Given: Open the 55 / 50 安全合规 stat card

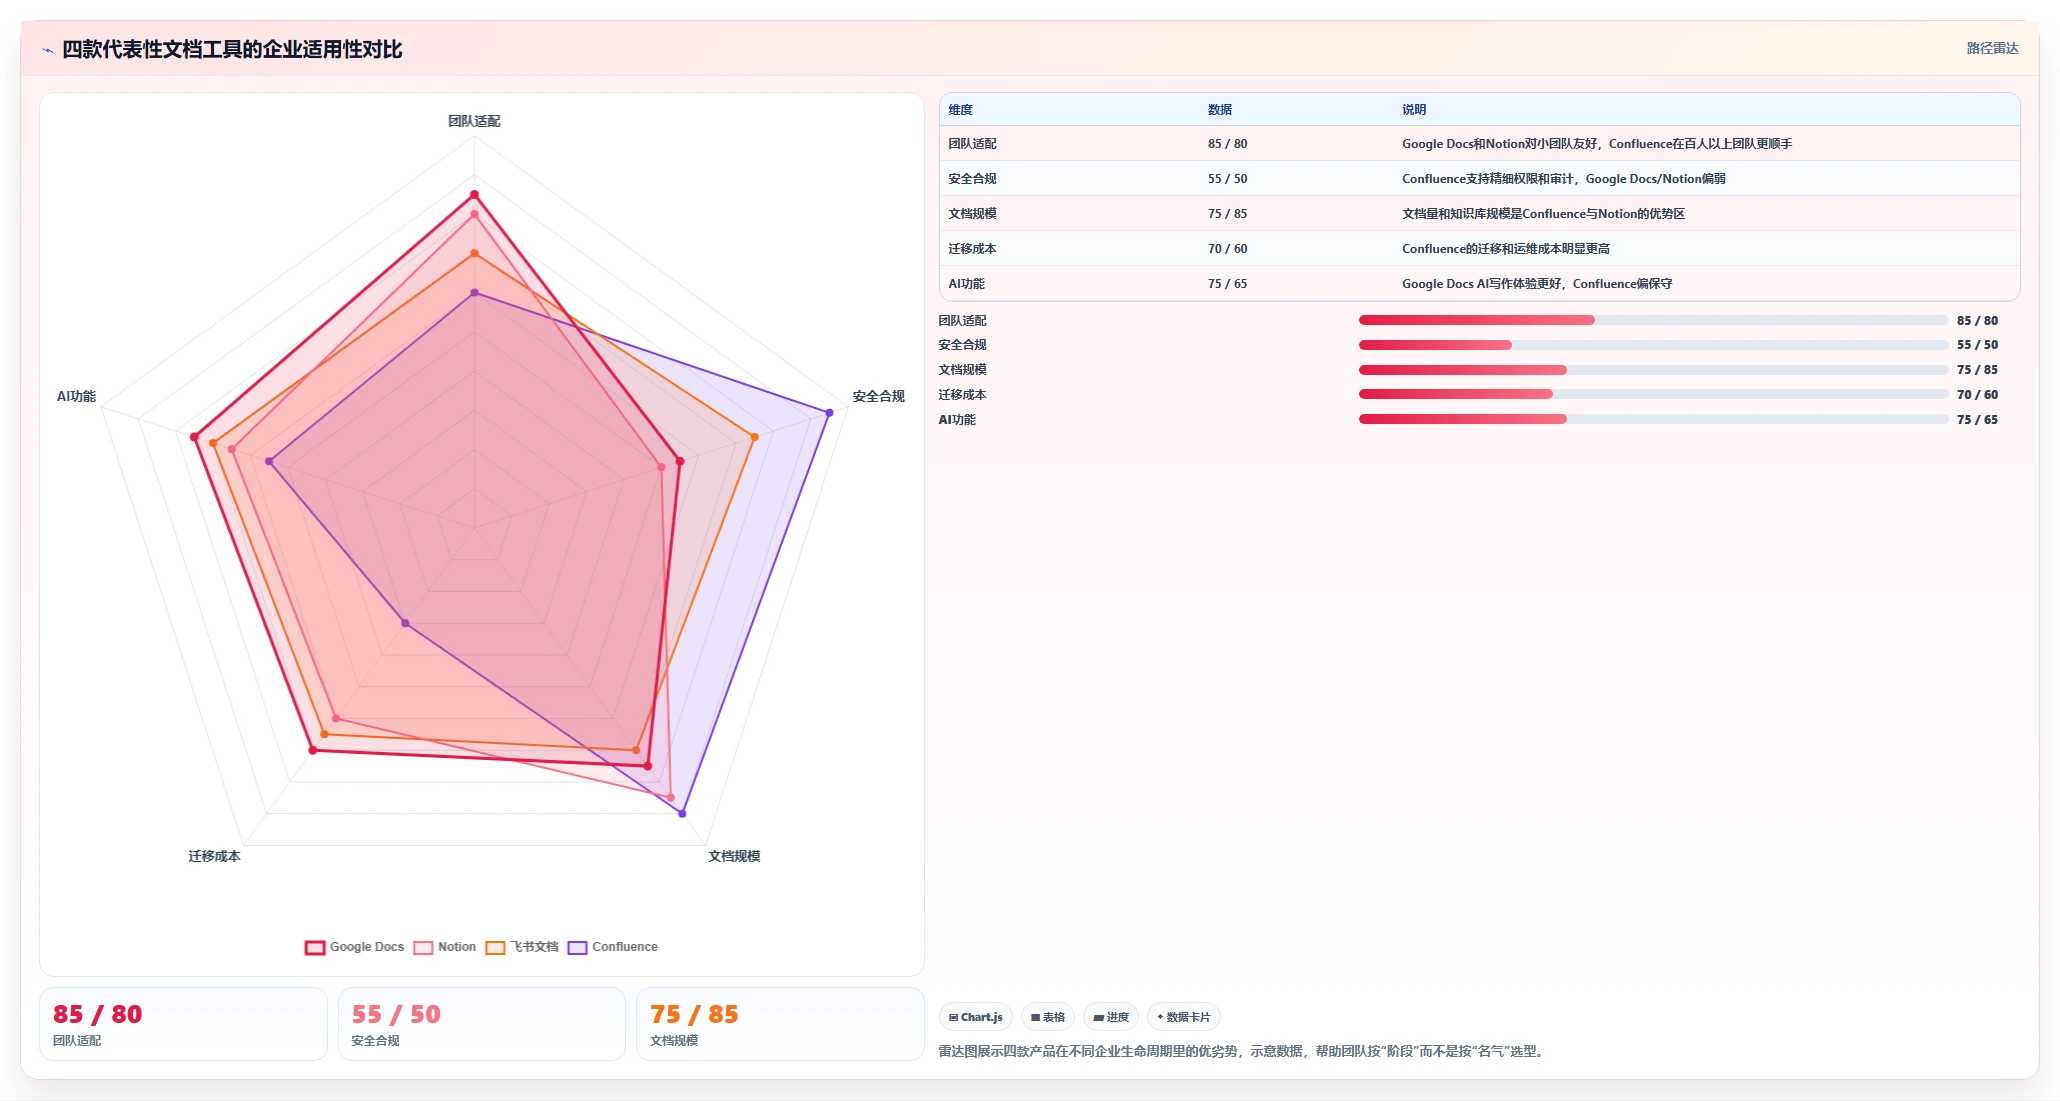Looking at the screenshot, I should (x=482, y=1024).
